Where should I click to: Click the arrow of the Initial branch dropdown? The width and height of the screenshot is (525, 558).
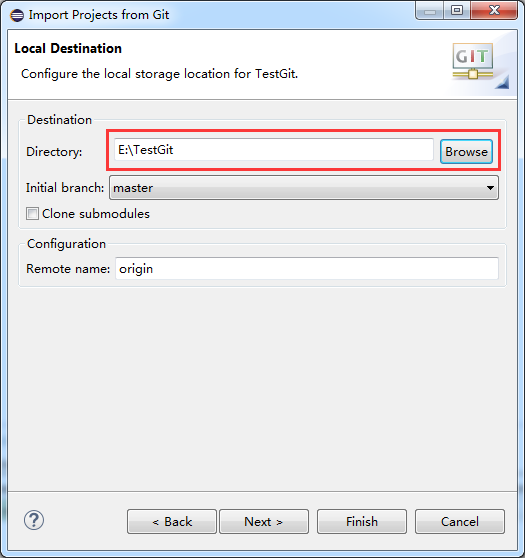coord(490,188)
